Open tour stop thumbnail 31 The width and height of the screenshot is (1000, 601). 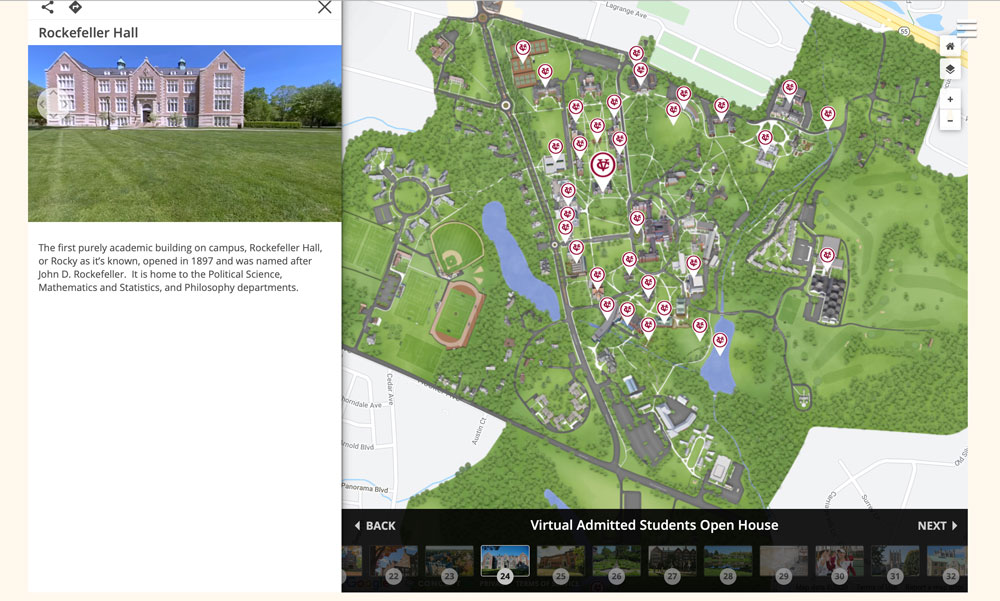[895, 561]
